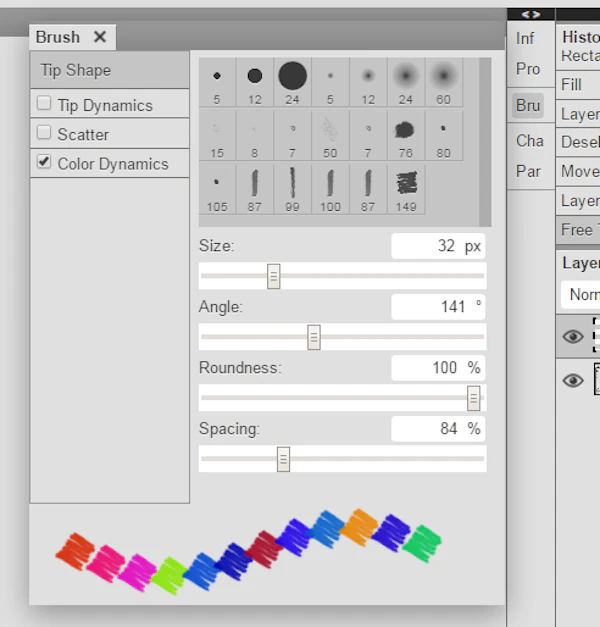Open the Par panel tab
The height and width of the screenshot is (627, 600).
[529, 172]
